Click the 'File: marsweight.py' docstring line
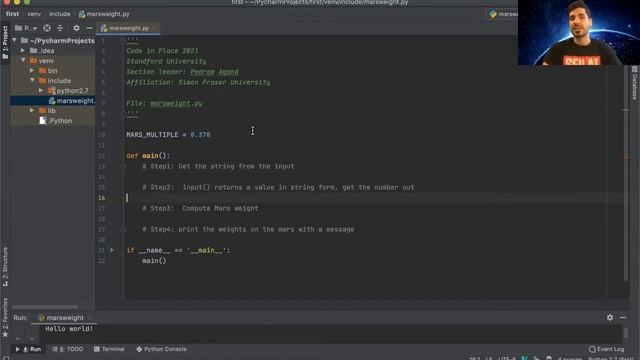 (x=164, y=103)
